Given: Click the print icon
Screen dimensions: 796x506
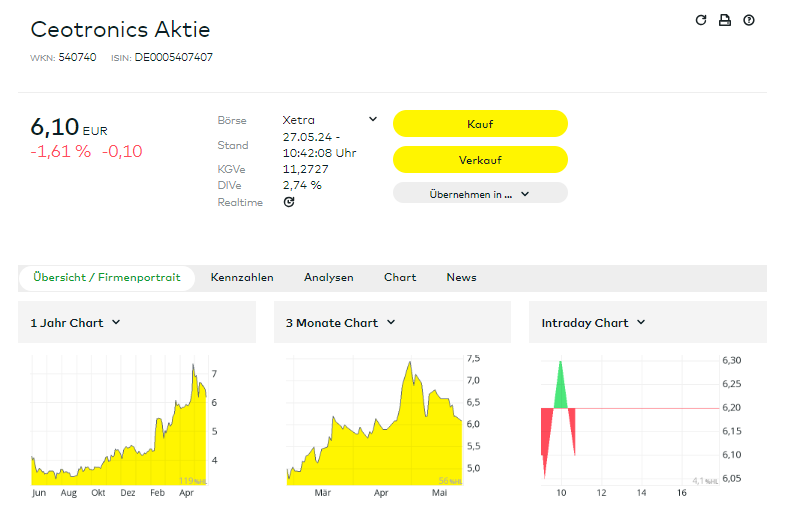Looking at the screenshot, I should pos(724,20).
